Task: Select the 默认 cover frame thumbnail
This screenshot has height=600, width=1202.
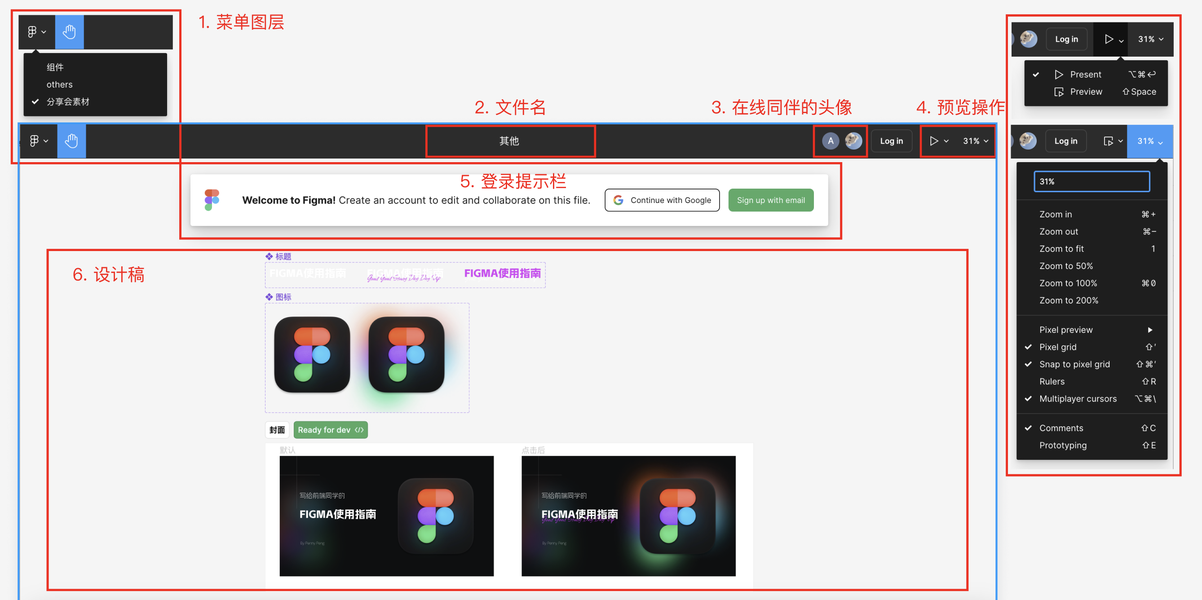Action: 386,516
